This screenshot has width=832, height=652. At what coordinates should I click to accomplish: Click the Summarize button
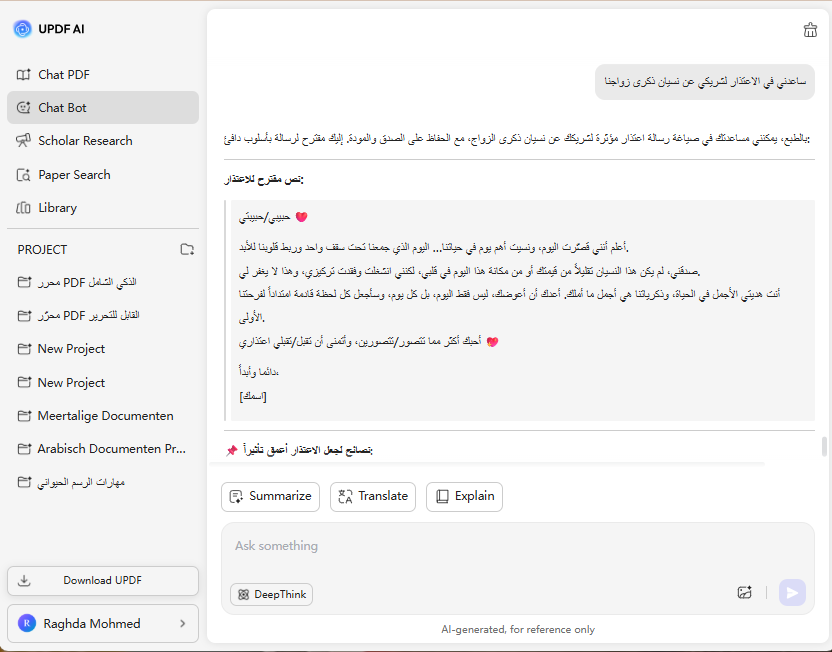click(x=271, y=497)
